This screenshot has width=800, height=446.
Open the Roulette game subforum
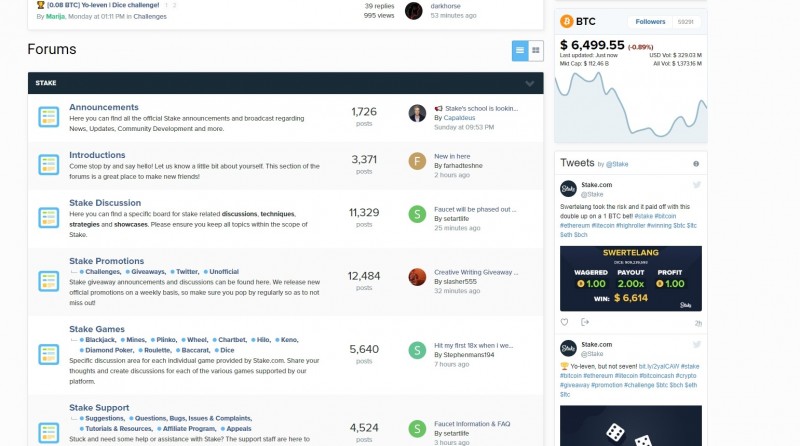pyautogui.click(x=157, y=351)
